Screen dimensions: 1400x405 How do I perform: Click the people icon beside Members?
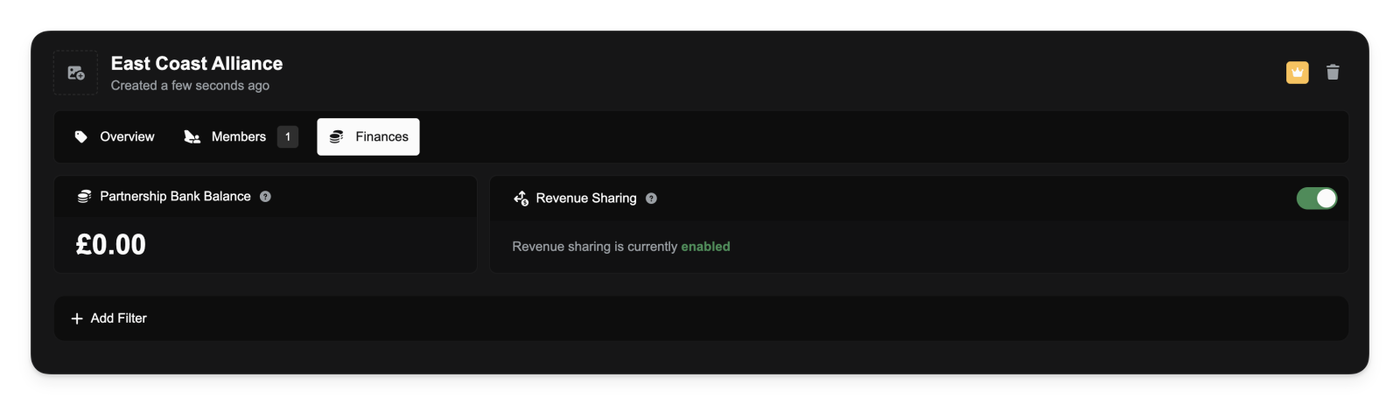click(192, 137)
